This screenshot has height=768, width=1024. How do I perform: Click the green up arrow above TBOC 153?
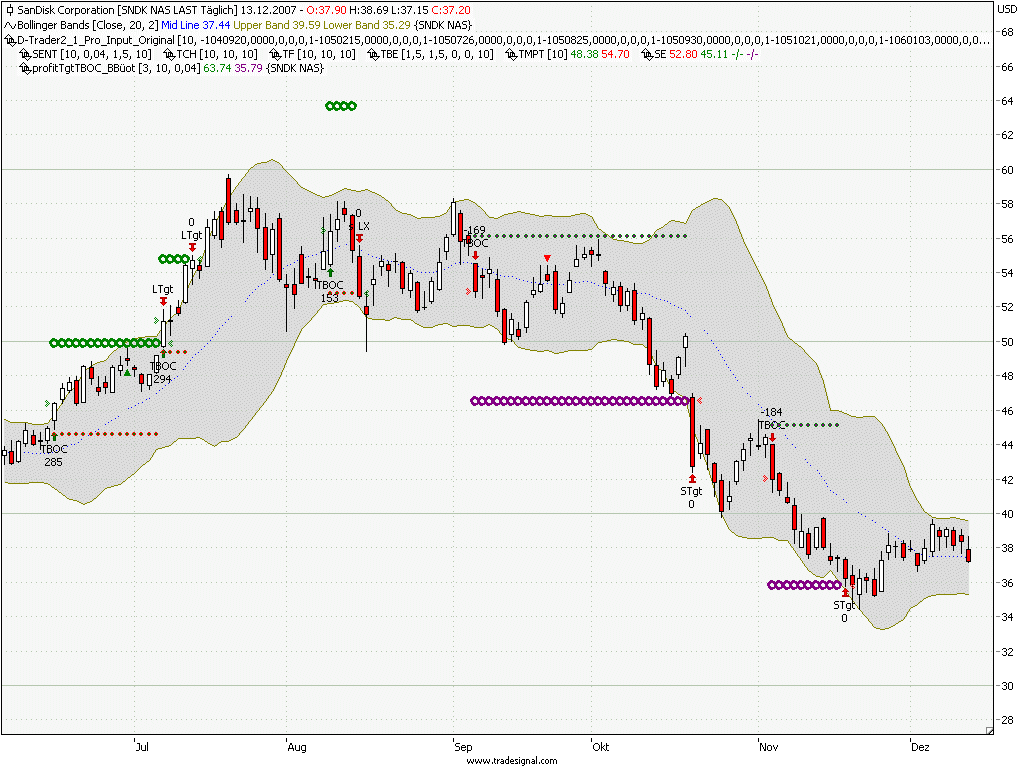330,272
